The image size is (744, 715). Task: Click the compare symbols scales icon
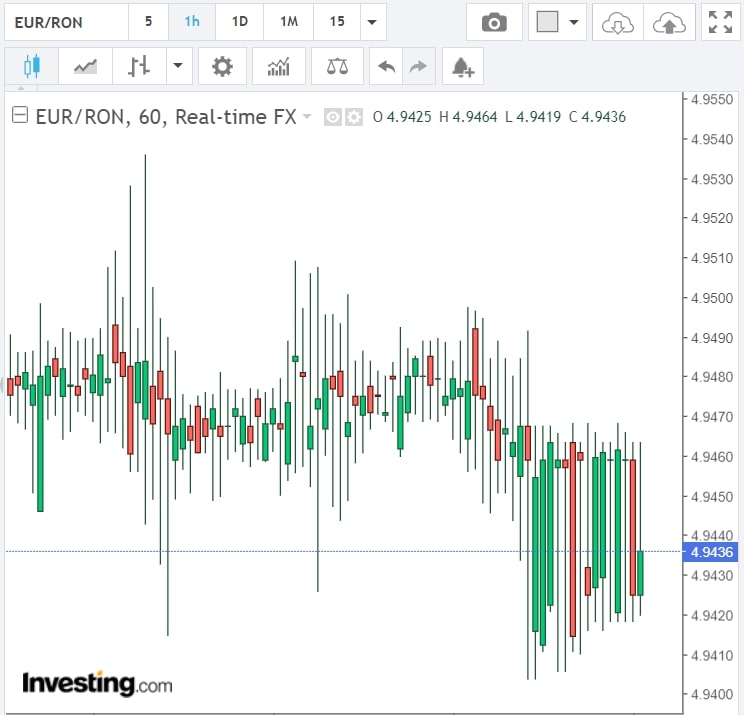338,67
